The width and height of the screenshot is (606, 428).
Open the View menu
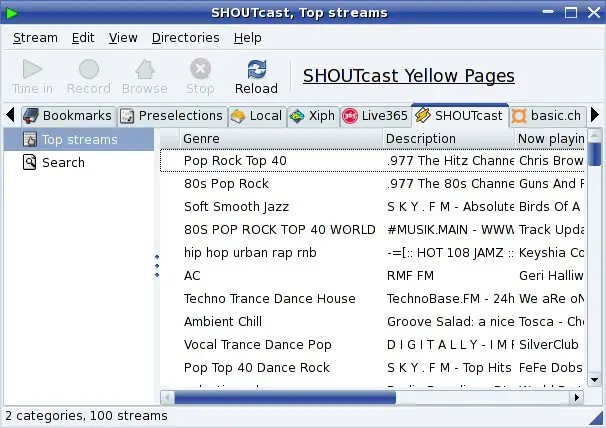(x=123, y=38)
